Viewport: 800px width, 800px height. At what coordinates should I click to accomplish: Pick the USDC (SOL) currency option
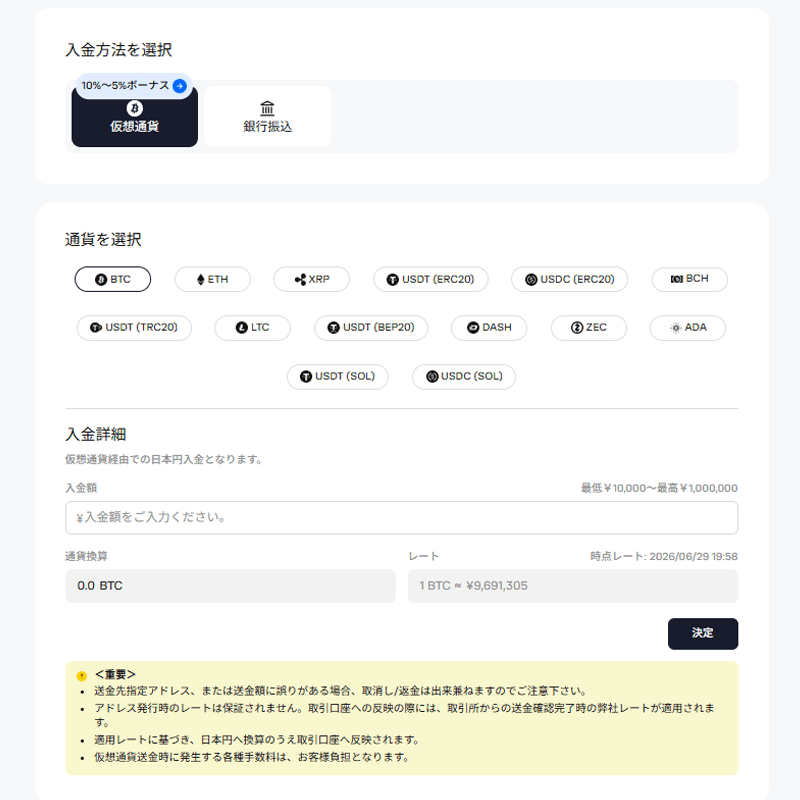click(464, 377)
